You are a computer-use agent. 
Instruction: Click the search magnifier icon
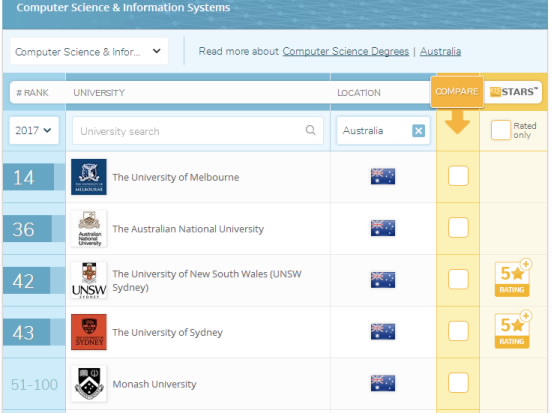pyautogui.click(x=311, y=130)
